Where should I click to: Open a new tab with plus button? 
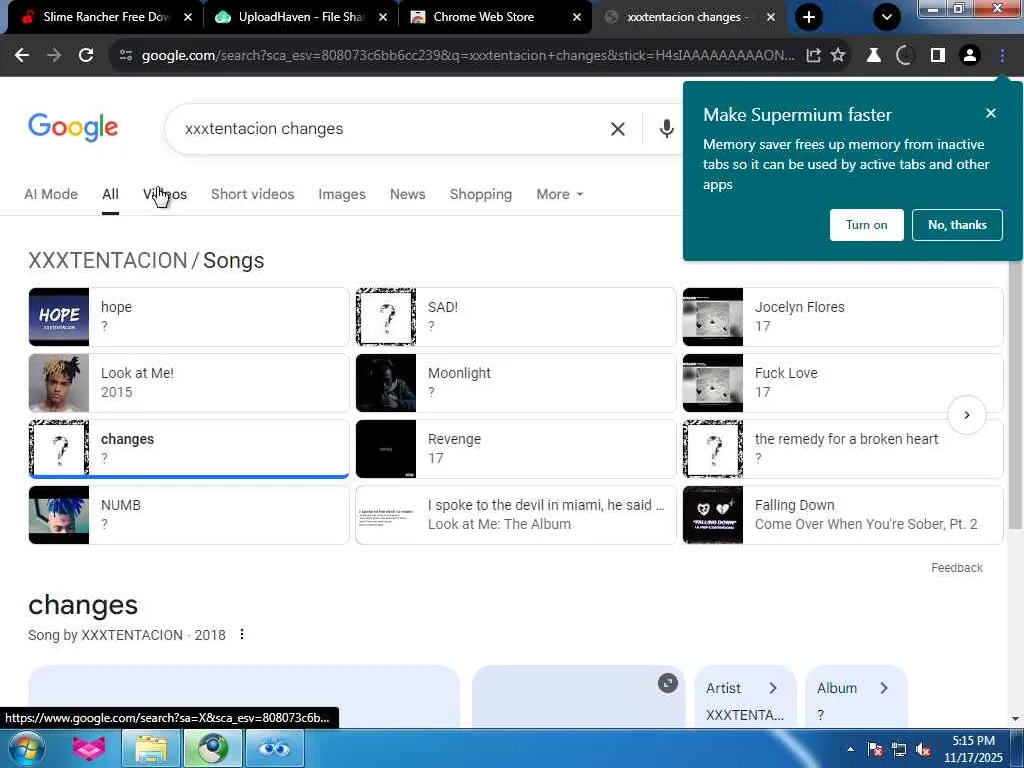pyautogui.click(x=808, y=17)
